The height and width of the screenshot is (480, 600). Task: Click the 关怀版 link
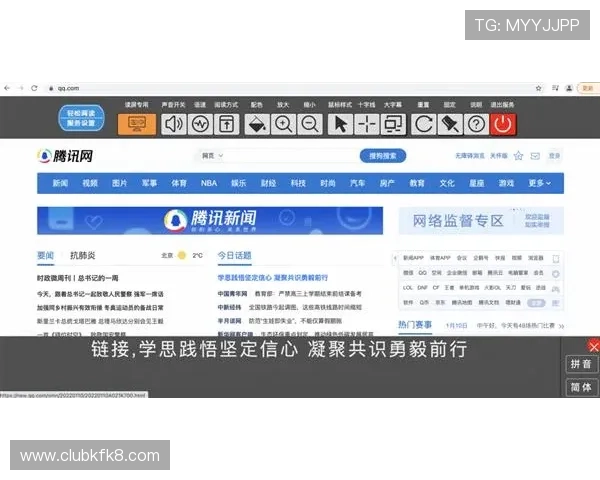tap(499, 156)
